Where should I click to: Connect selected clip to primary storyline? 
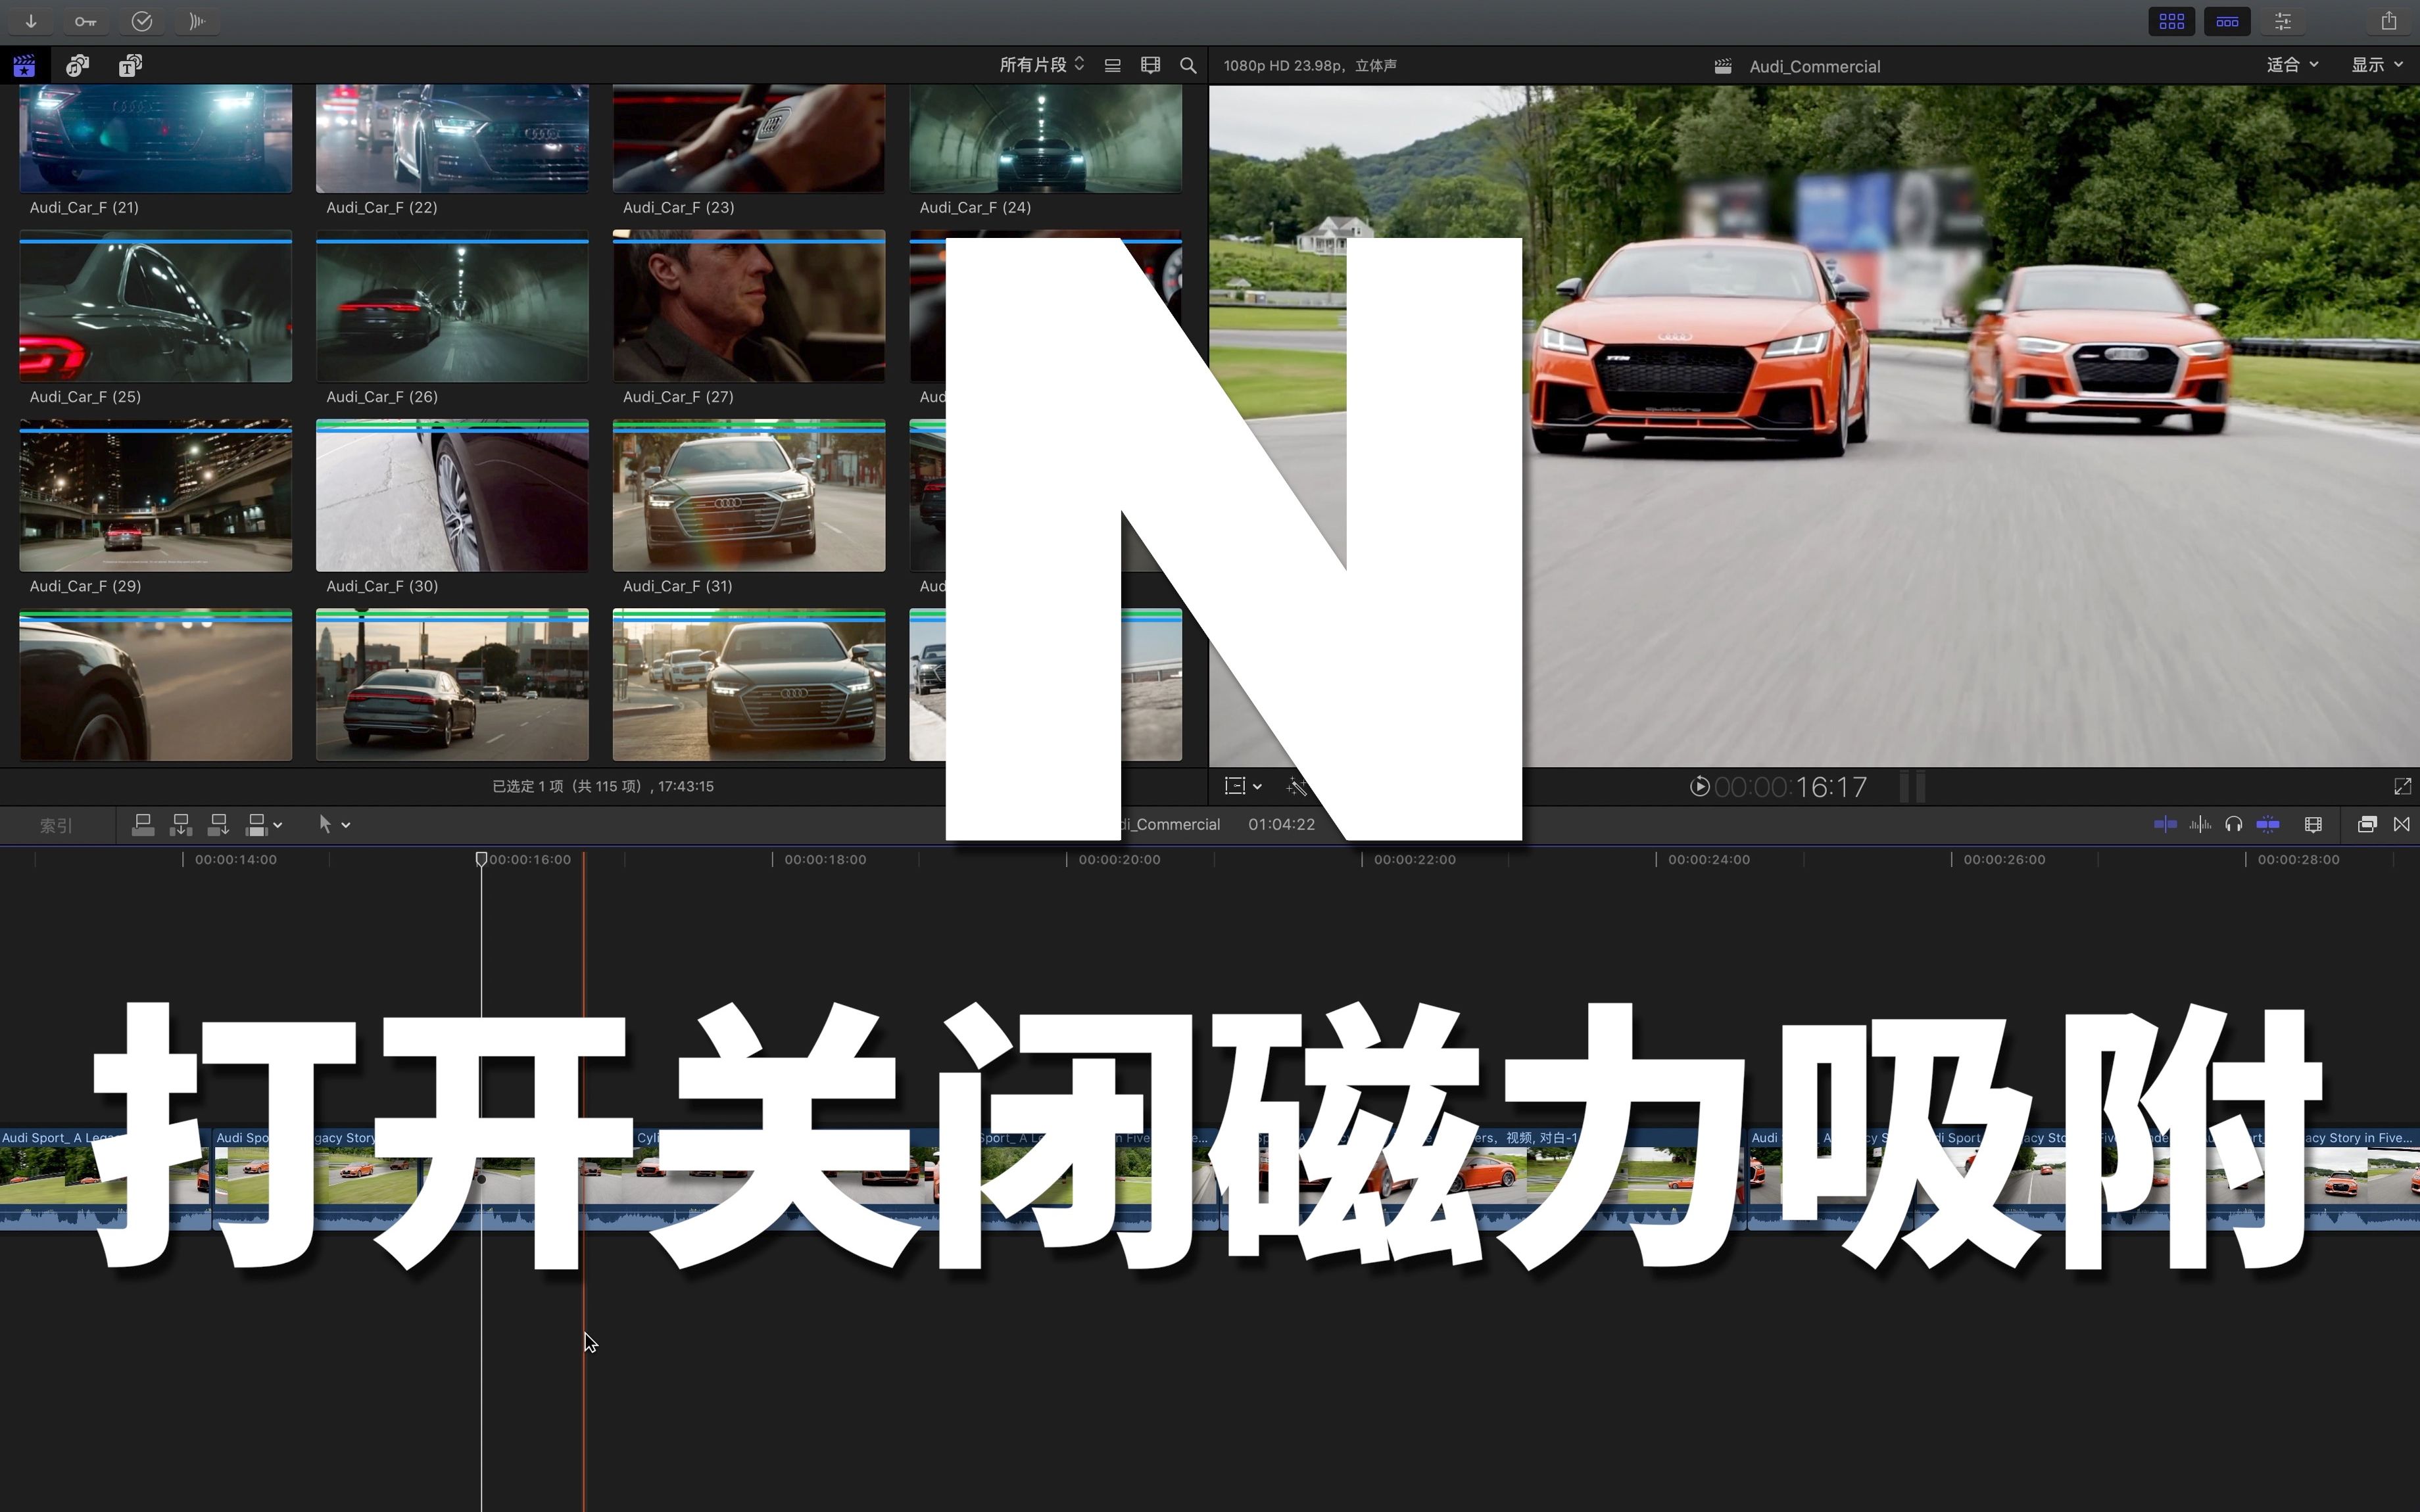coord(143,825)
